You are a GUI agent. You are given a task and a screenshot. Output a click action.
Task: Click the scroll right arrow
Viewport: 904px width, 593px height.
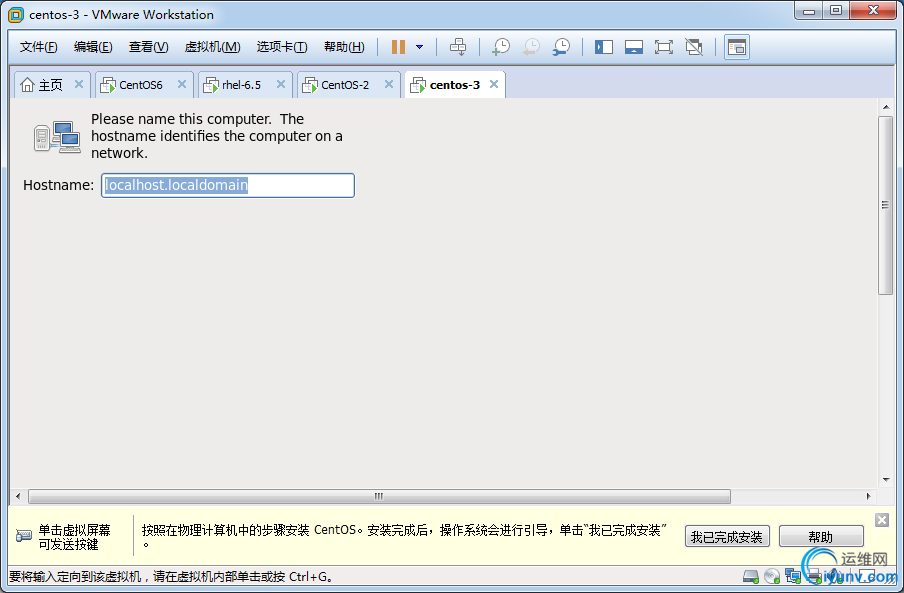click(x=868, y=496)
